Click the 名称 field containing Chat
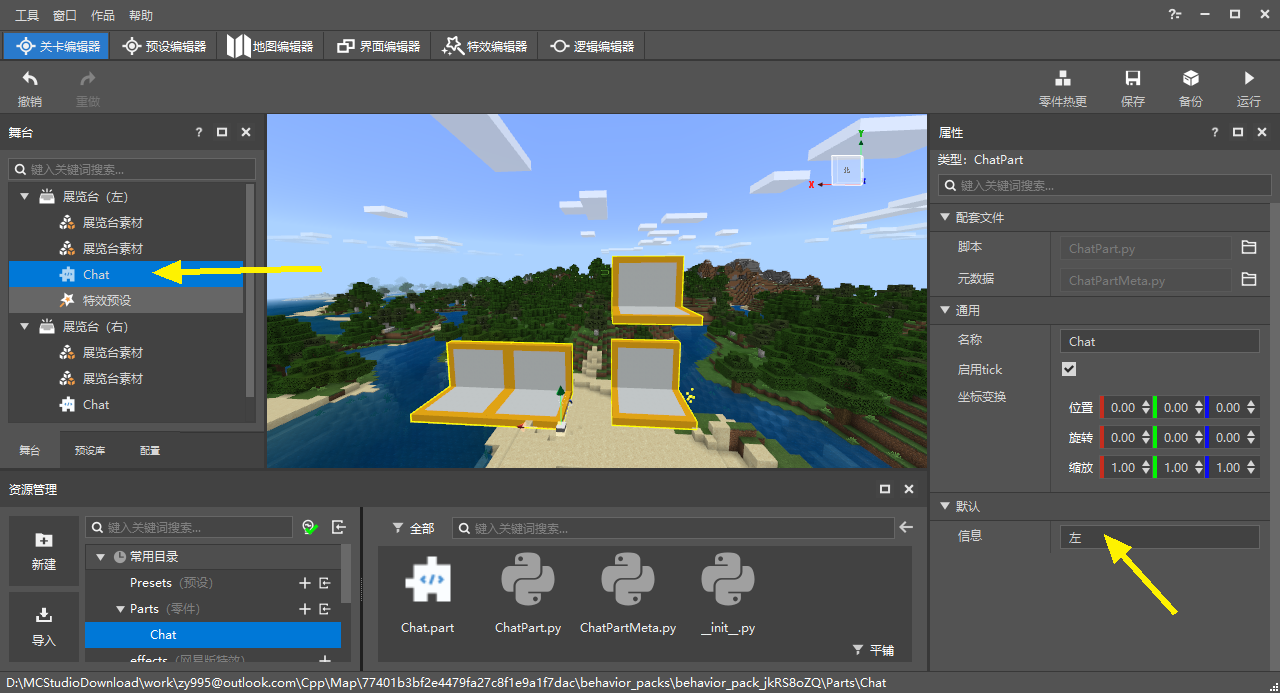The height and width of the screenshot is (693, 1280). 1160,341
